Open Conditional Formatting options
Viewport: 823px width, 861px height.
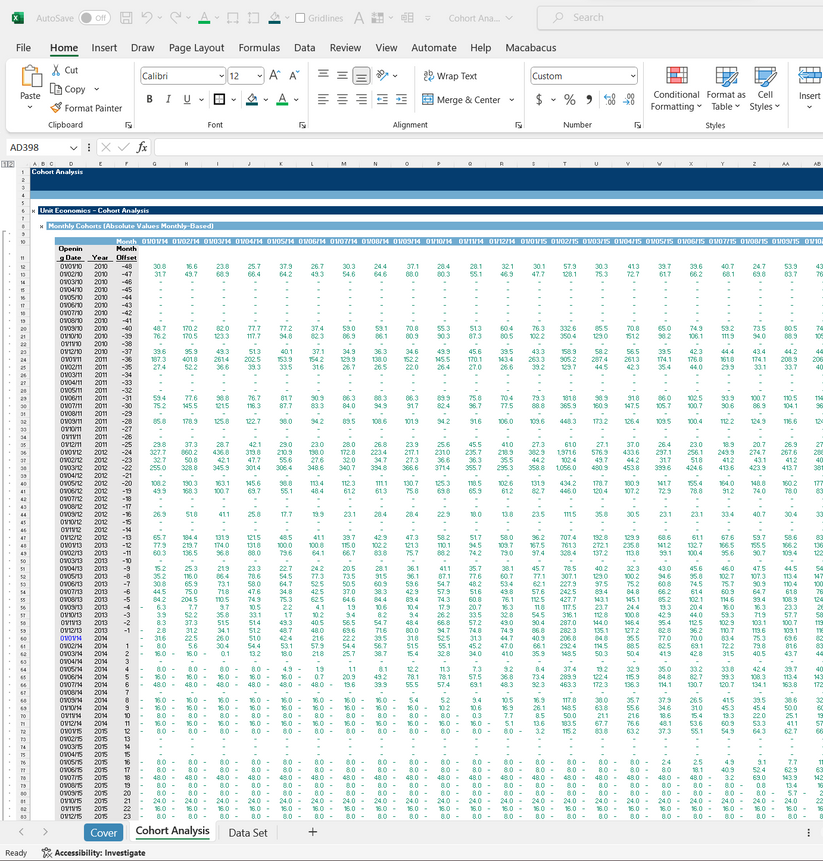pos(676,88)
